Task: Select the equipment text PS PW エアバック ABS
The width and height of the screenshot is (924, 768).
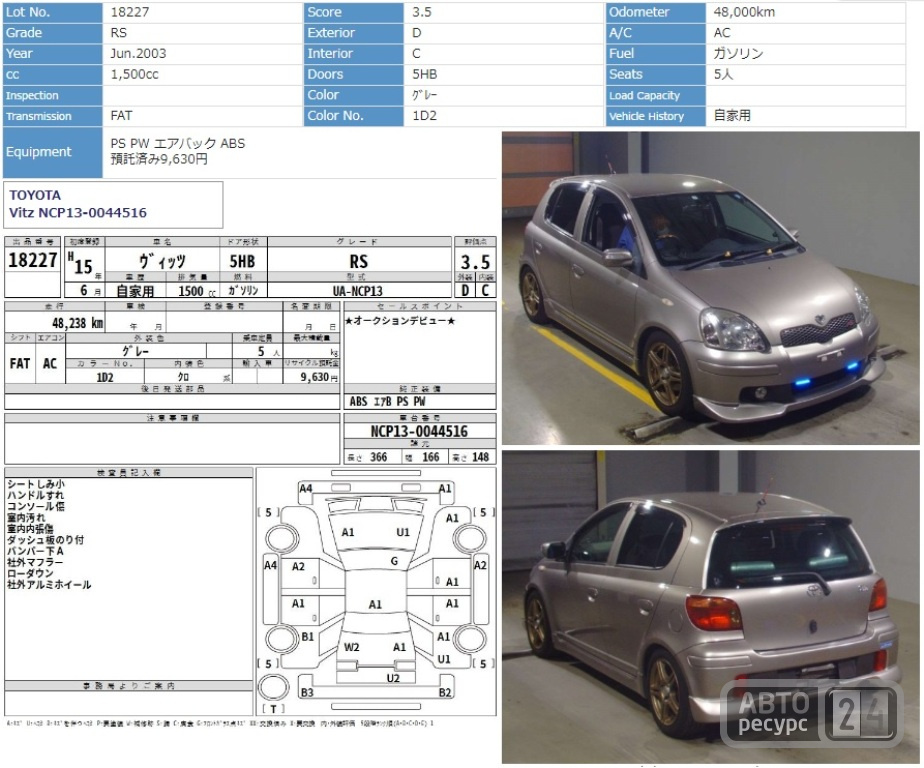Action: tap(177, 143)
